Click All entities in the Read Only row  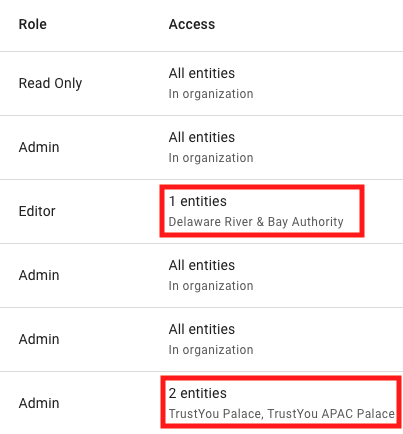(x=202, y=73)
